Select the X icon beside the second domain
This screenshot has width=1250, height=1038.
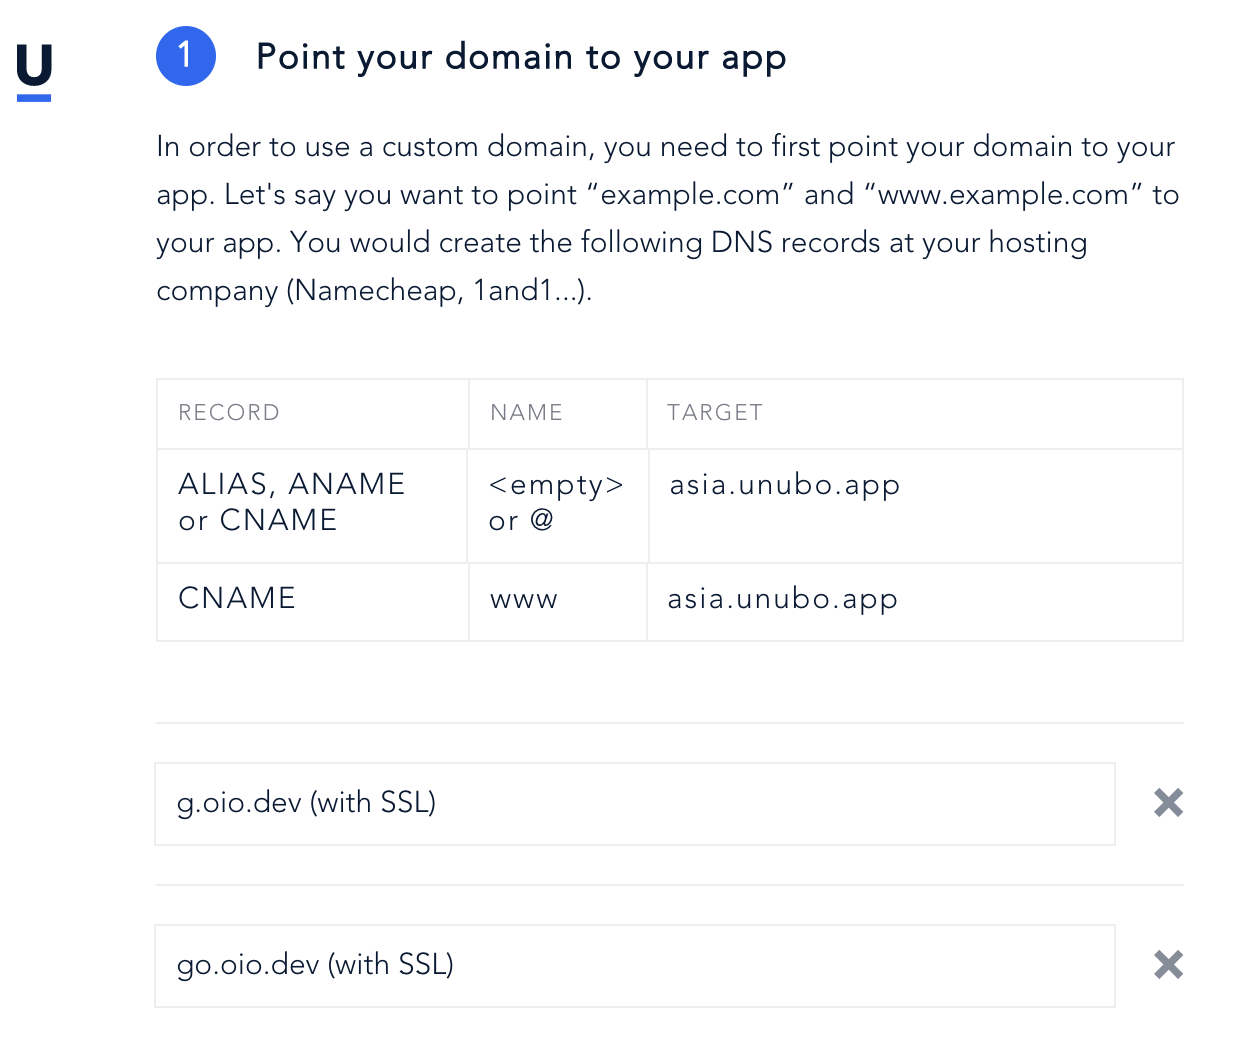(x=1167, y=965)
